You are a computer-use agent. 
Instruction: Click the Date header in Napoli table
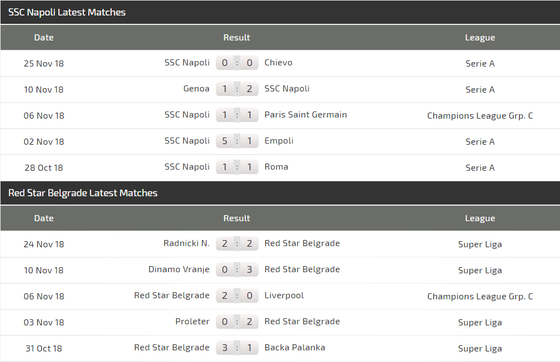(44, 37)
